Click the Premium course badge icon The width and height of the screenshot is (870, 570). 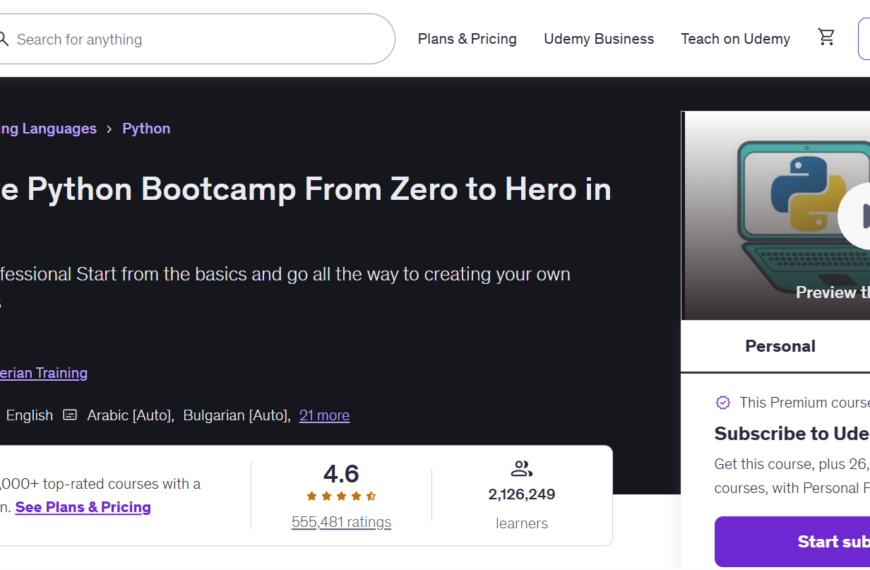tap(723, 402)
